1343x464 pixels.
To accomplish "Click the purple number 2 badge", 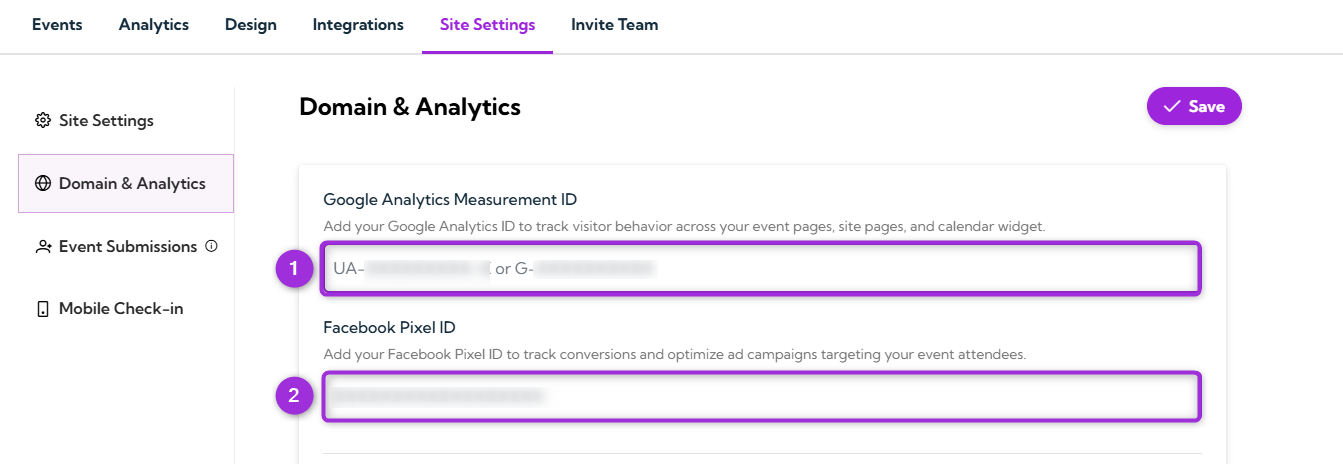I will (x=294, y=396).
